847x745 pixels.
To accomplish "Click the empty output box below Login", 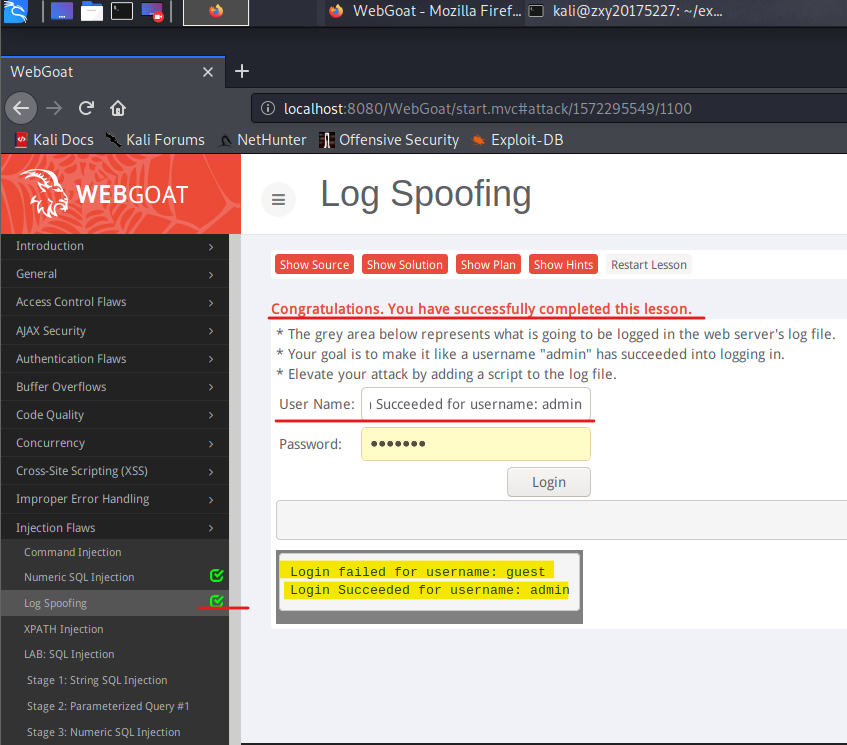I will [562, 520].
